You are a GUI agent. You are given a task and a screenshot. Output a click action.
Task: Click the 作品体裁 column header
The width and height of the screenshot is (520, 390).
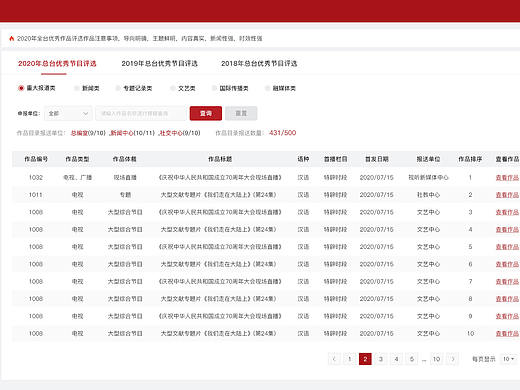click(x=124, y=159)
